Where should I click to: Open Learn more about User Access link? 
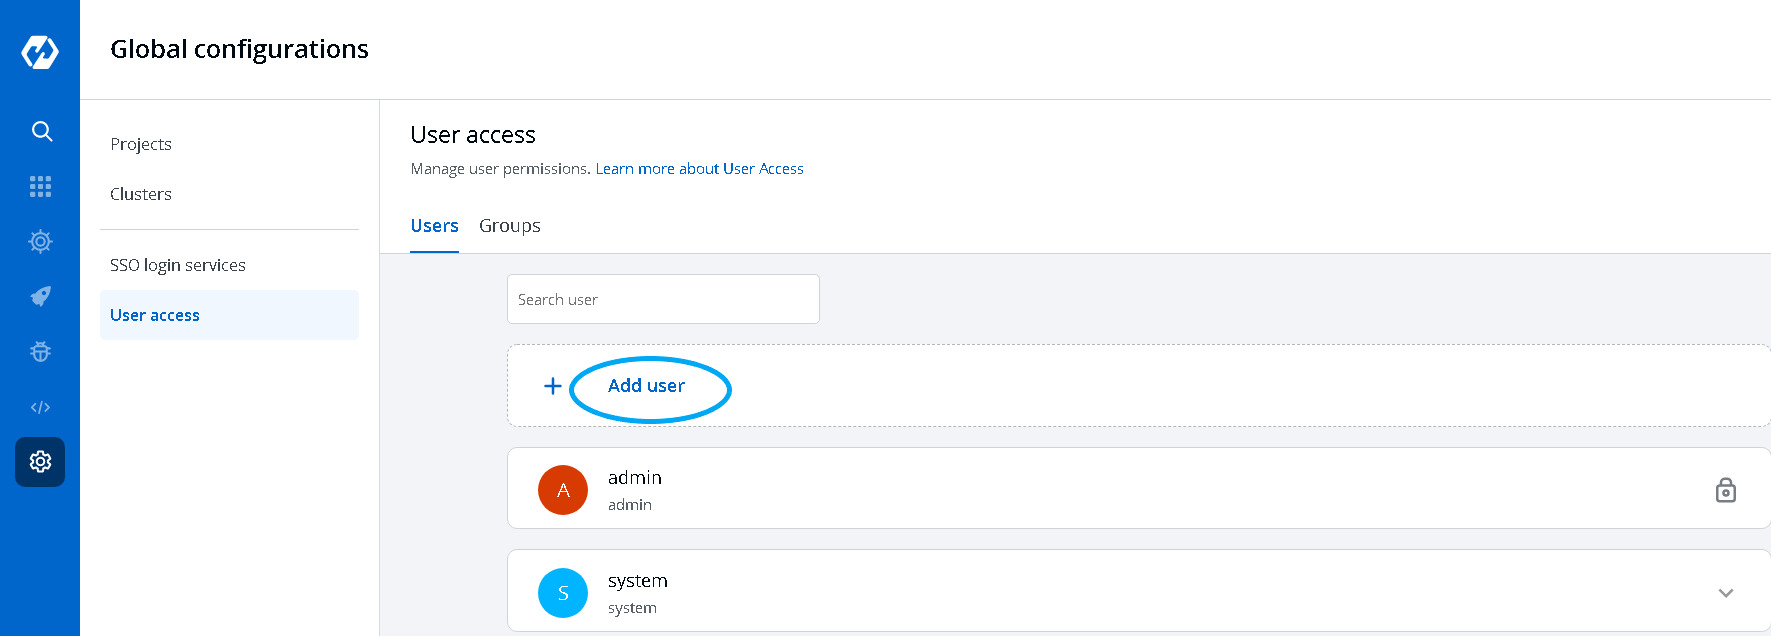click(x=699, y=169)
